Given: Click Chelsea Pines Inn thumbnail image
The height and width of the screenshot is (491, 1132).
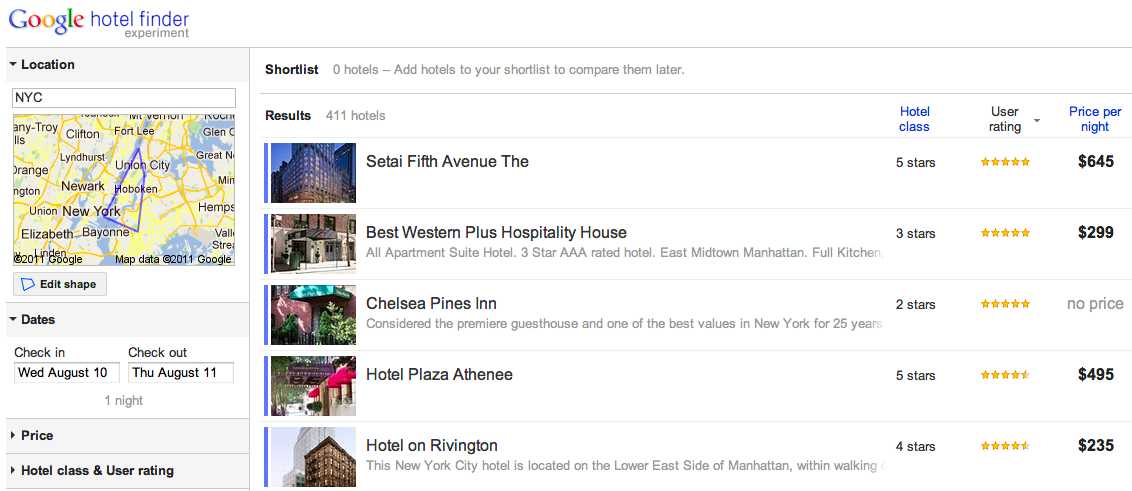Looking at the screenshot, I should (313, 315).
